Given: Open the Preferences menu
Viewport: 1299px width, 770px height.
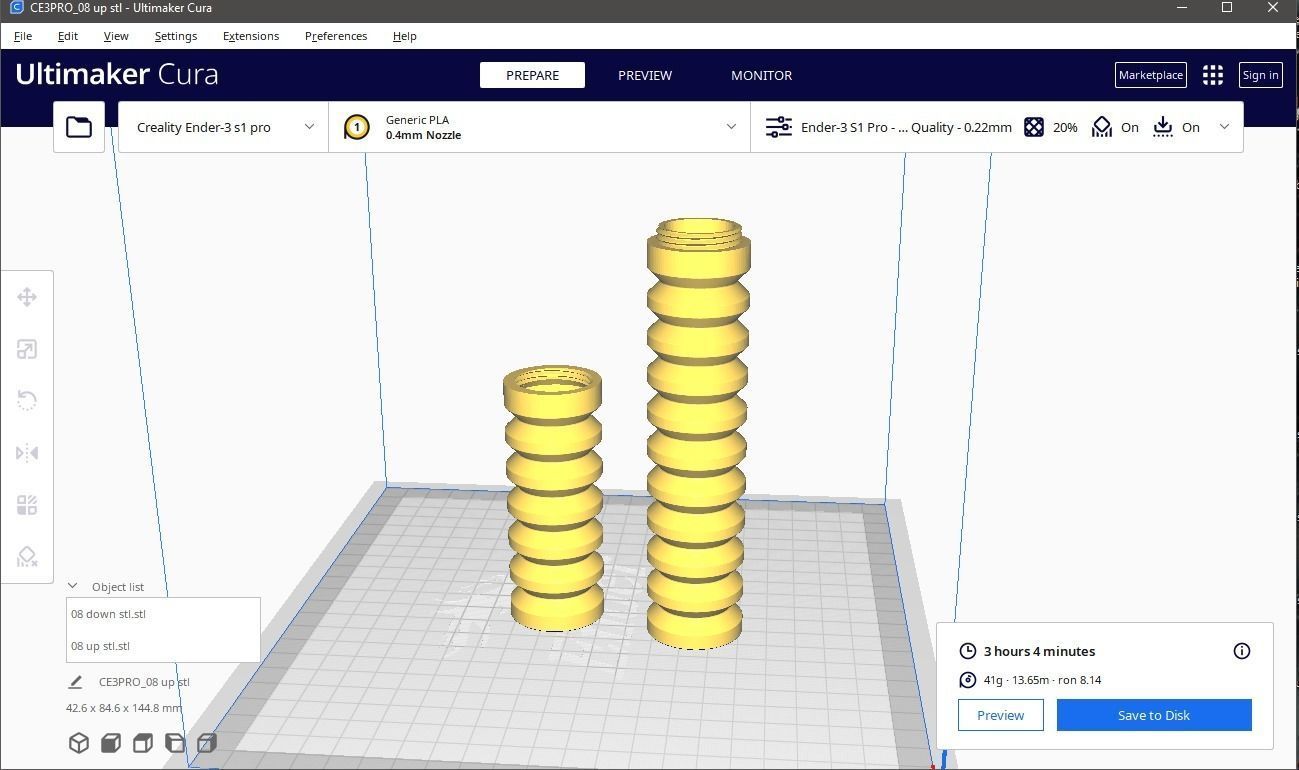Looking at the screenshot, I should [x=336, y=36].
